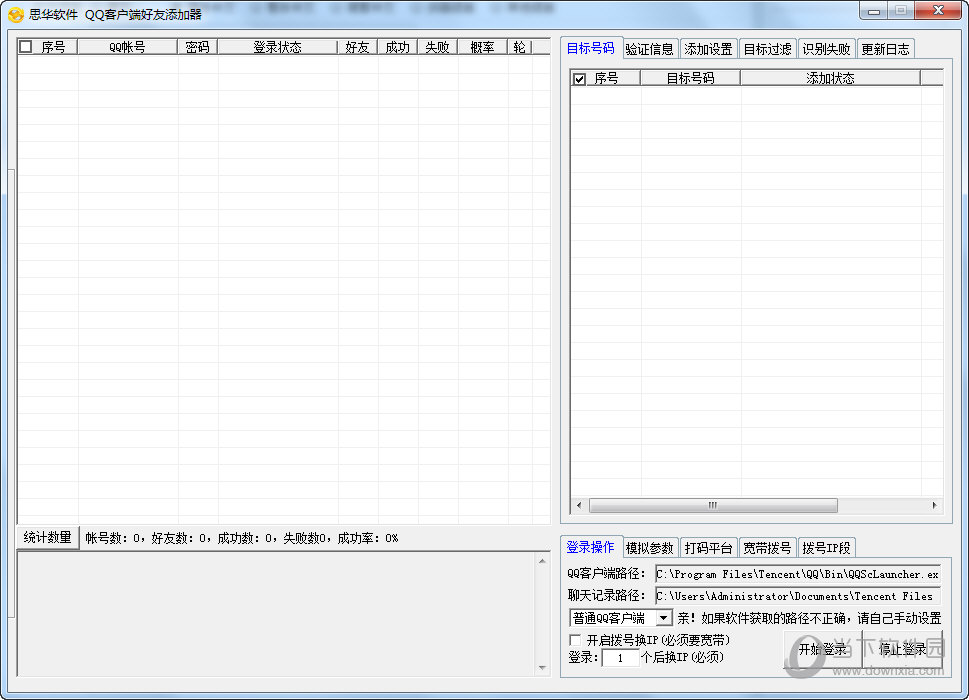This screenshot has width=969, height=700.
Task: Toggle the select-all checkbox in QQ account list header
Action: point(26,46)
